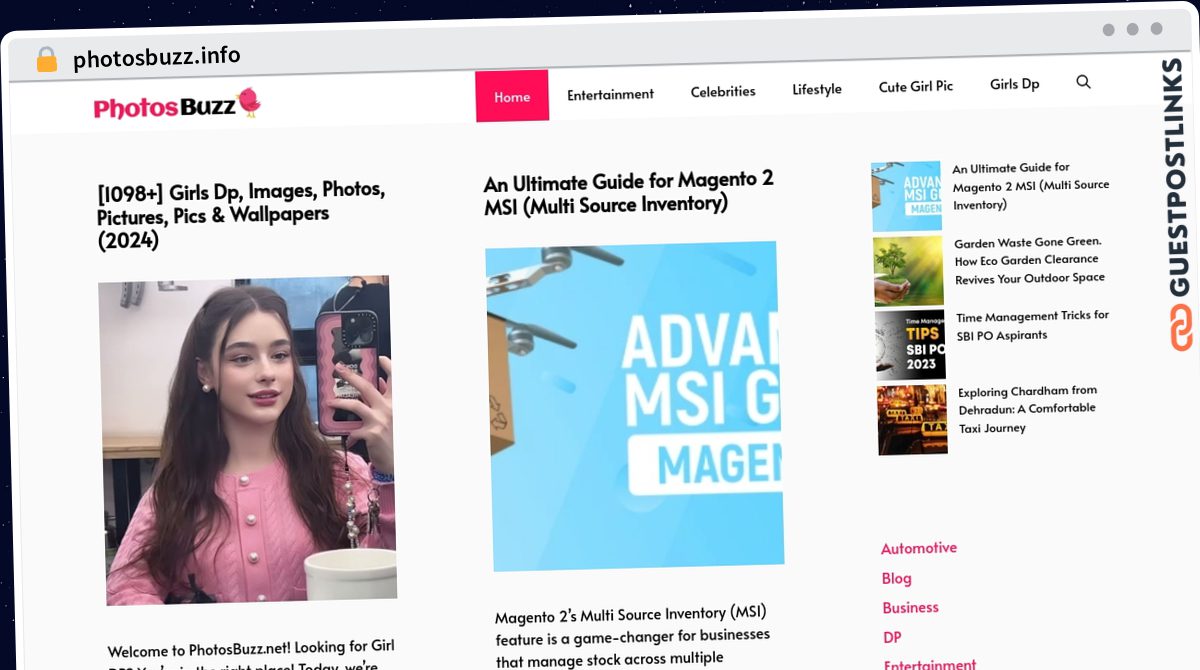Open the Magento 2 MSI article headline
This screenshot has height=670, width=1200.
coord(629,192)
